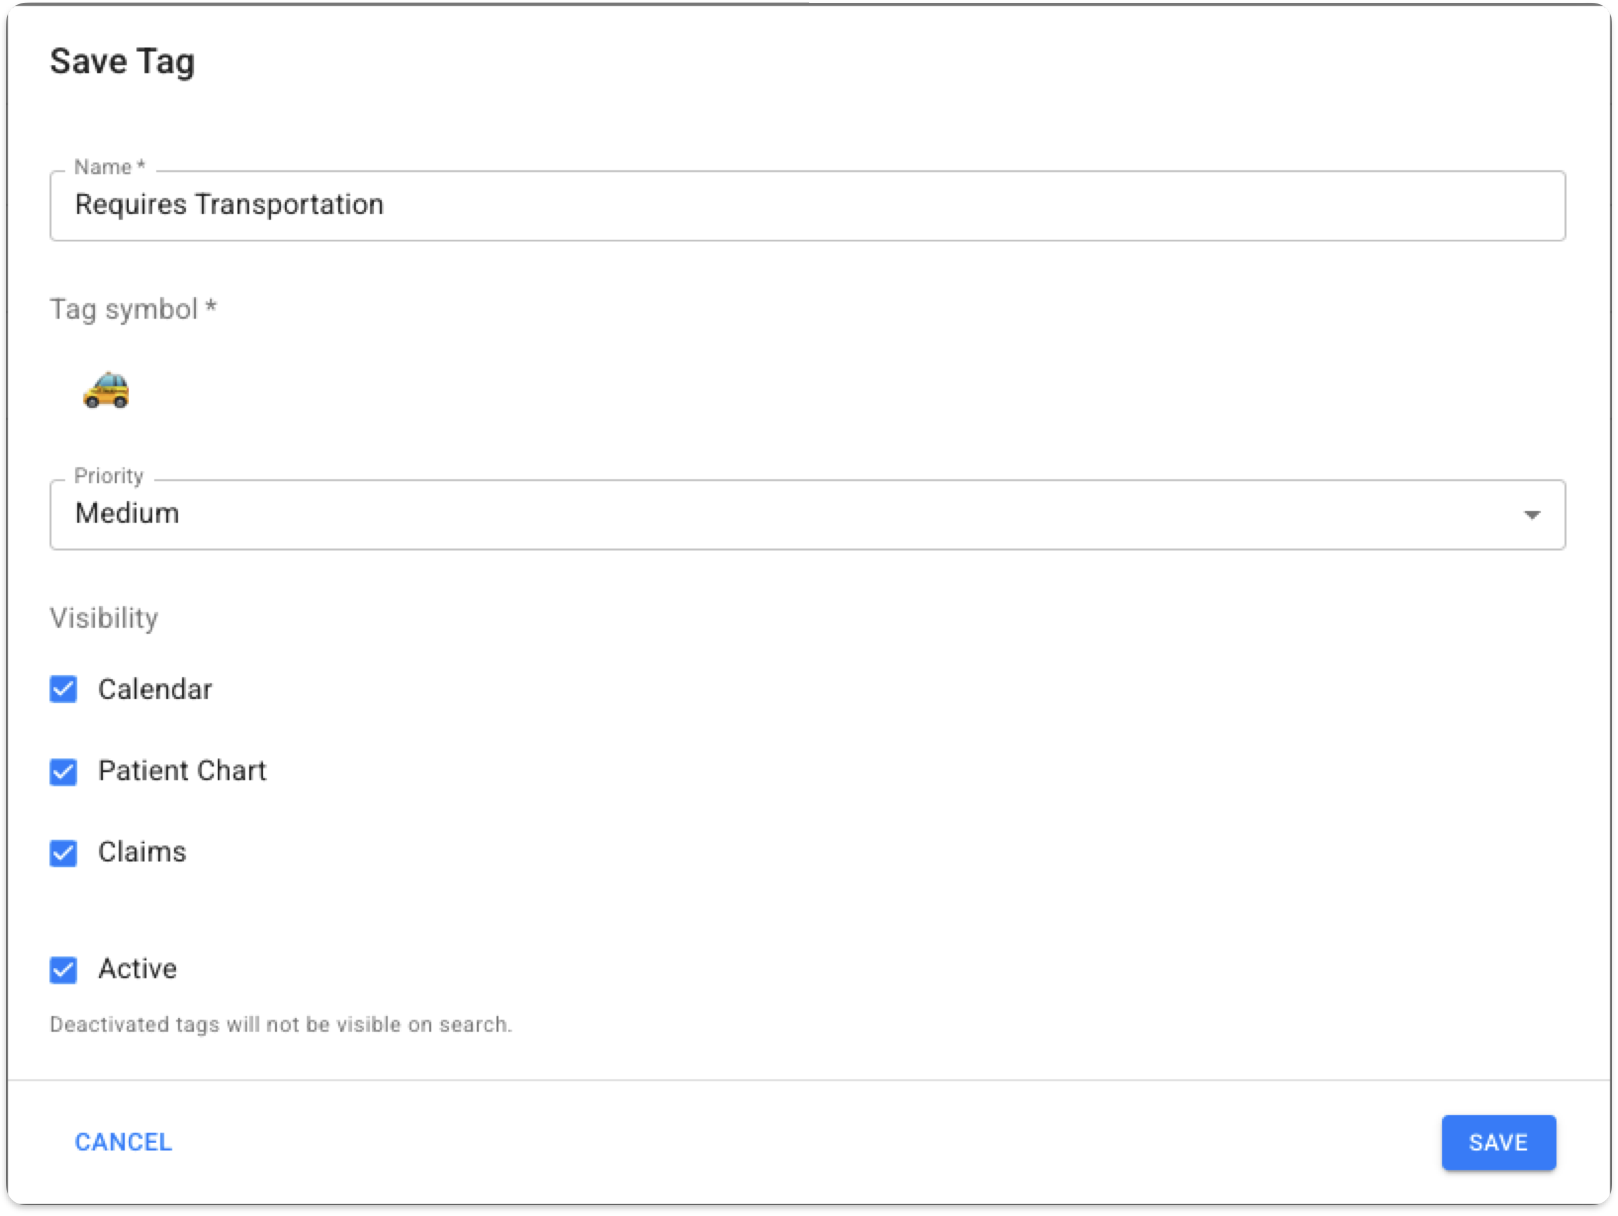The height and width of the screenshot is (1216, 1618).
Task: Click the Active label text
Action: coord(137,969)
